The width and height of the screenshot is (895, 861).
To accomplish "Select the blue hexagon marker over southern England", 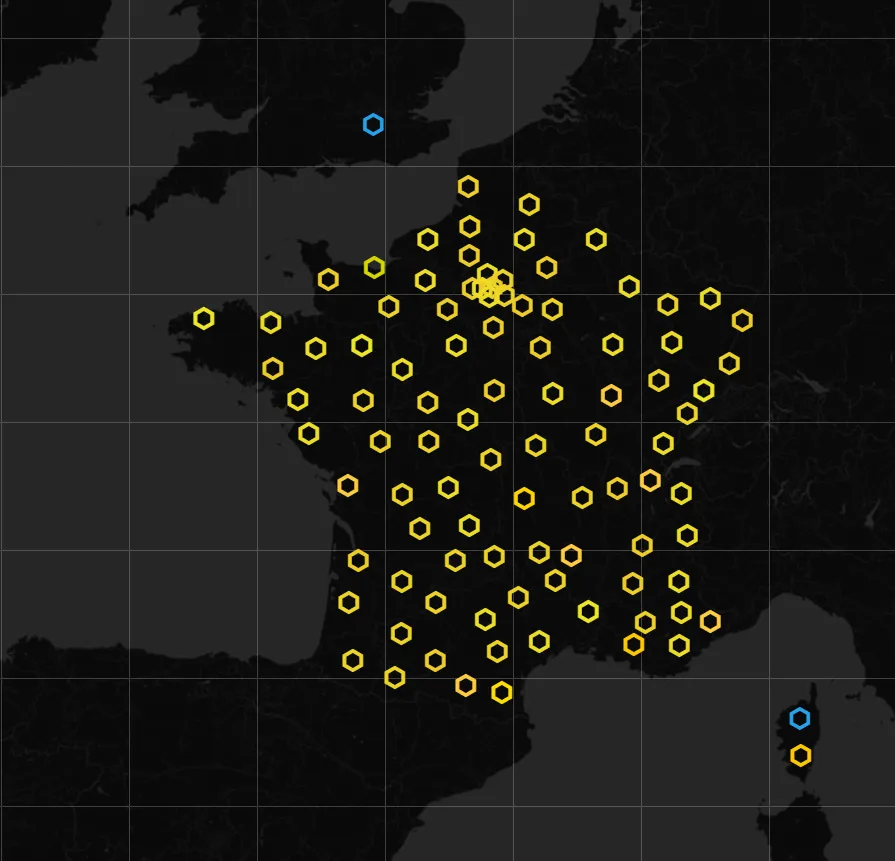I will point(372,124).
